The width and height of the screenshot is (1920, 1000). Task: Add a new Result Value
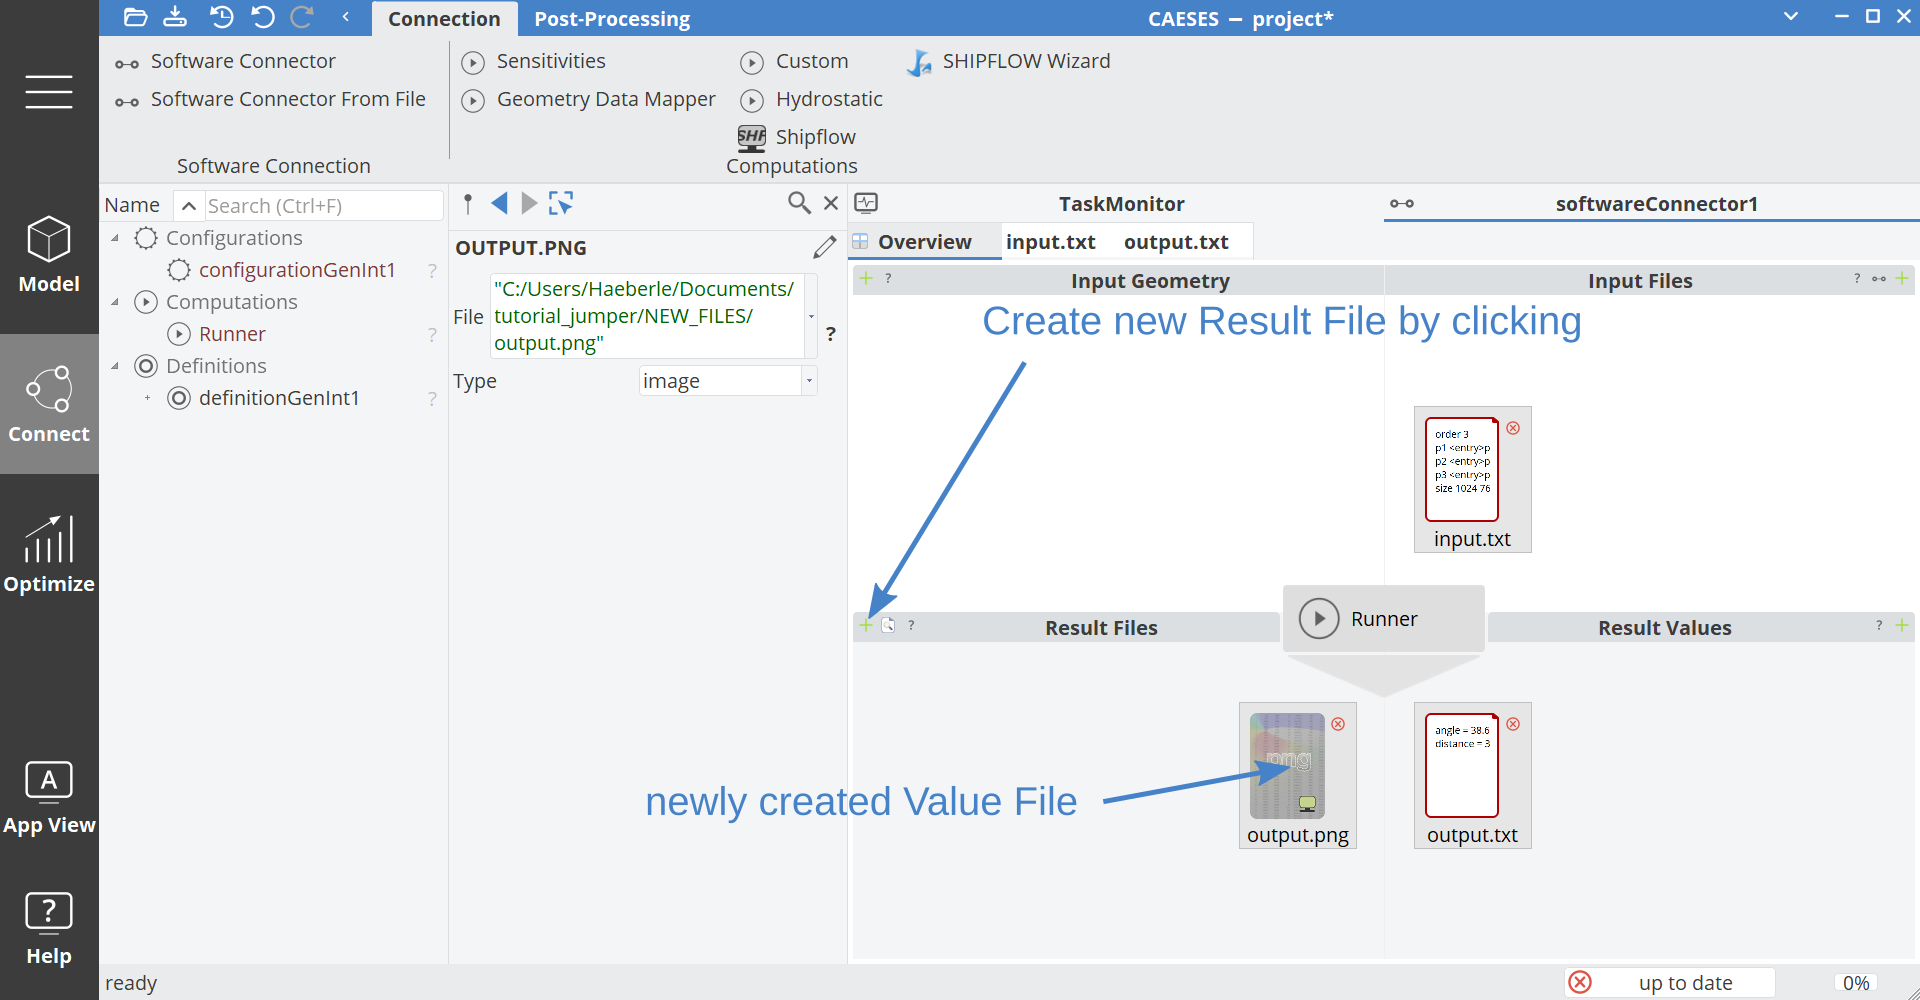1902,625
